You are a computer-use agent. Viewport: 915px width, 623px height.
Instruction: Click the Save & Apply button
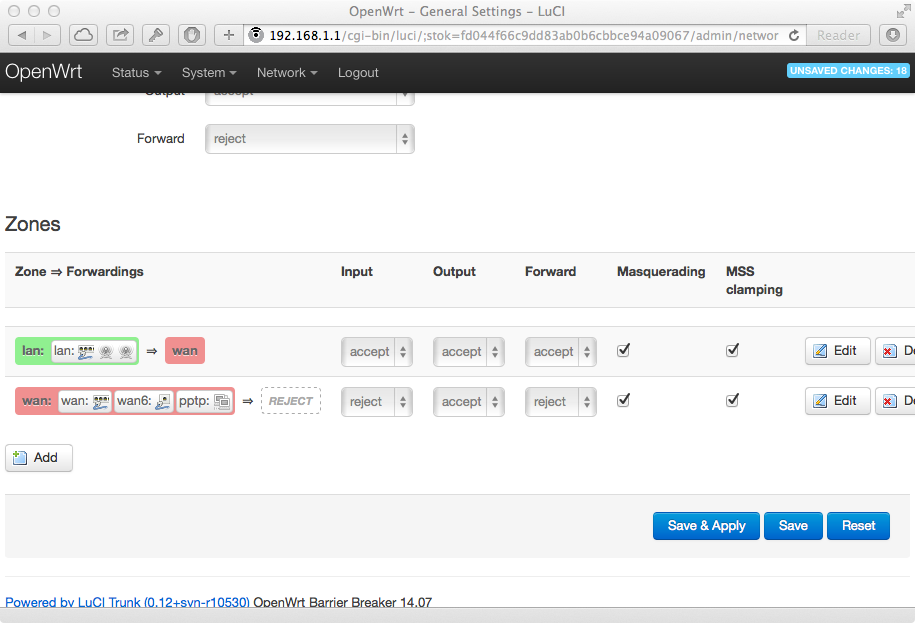click(x=706, y=526)
